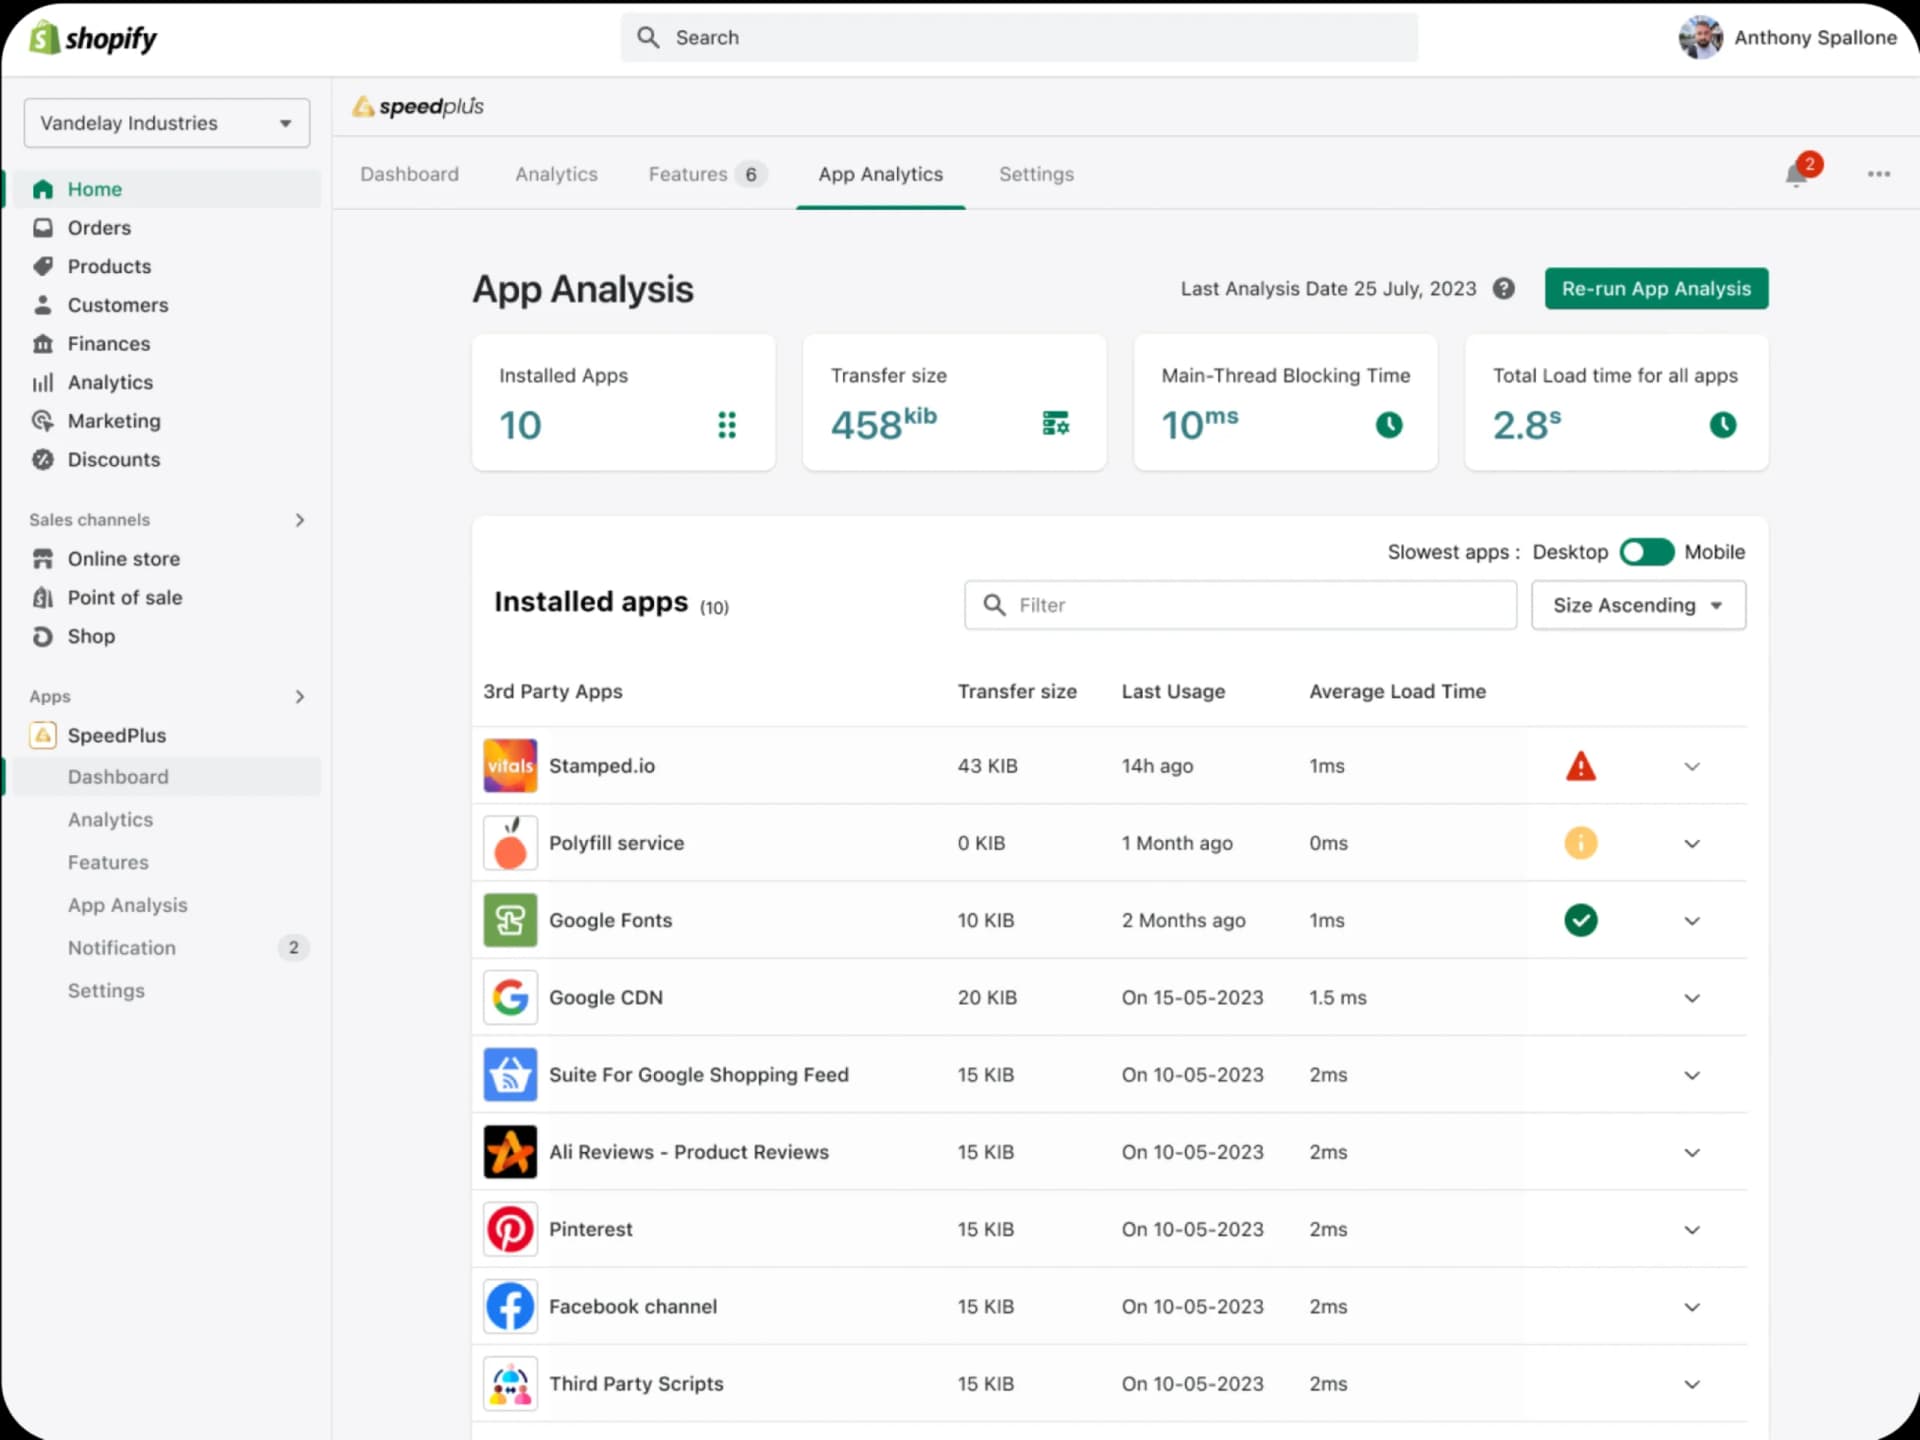Viewport: 1920px width, 1440px height.
Task: Click the Suite For Google Shopping Feed icon
Action: tap(510, 1075)
